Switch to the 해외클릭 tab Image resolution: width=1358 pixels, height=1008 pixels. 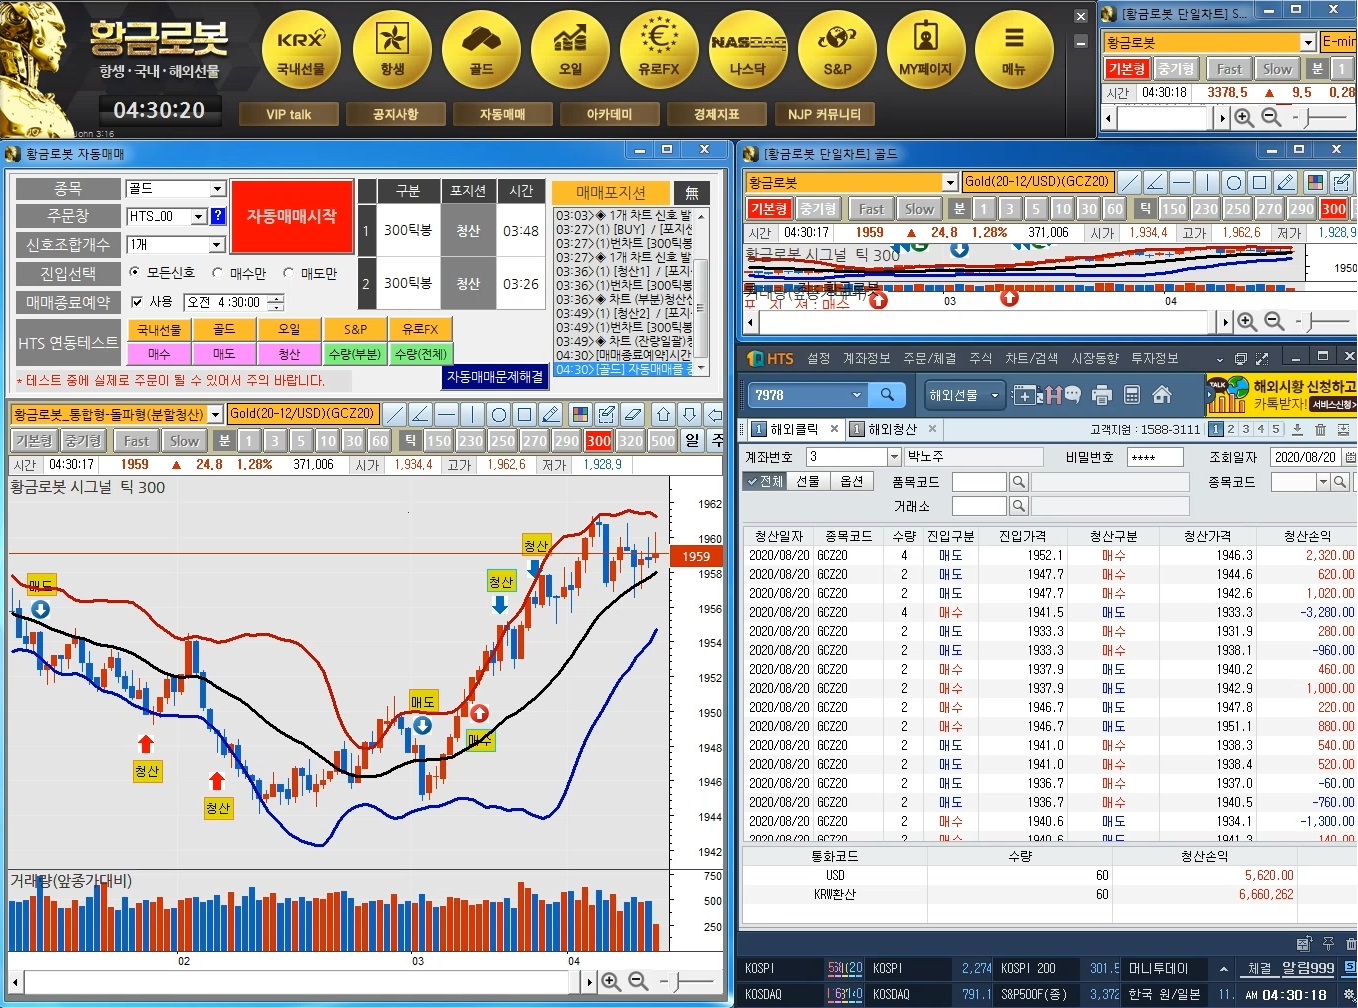[794, 429]
